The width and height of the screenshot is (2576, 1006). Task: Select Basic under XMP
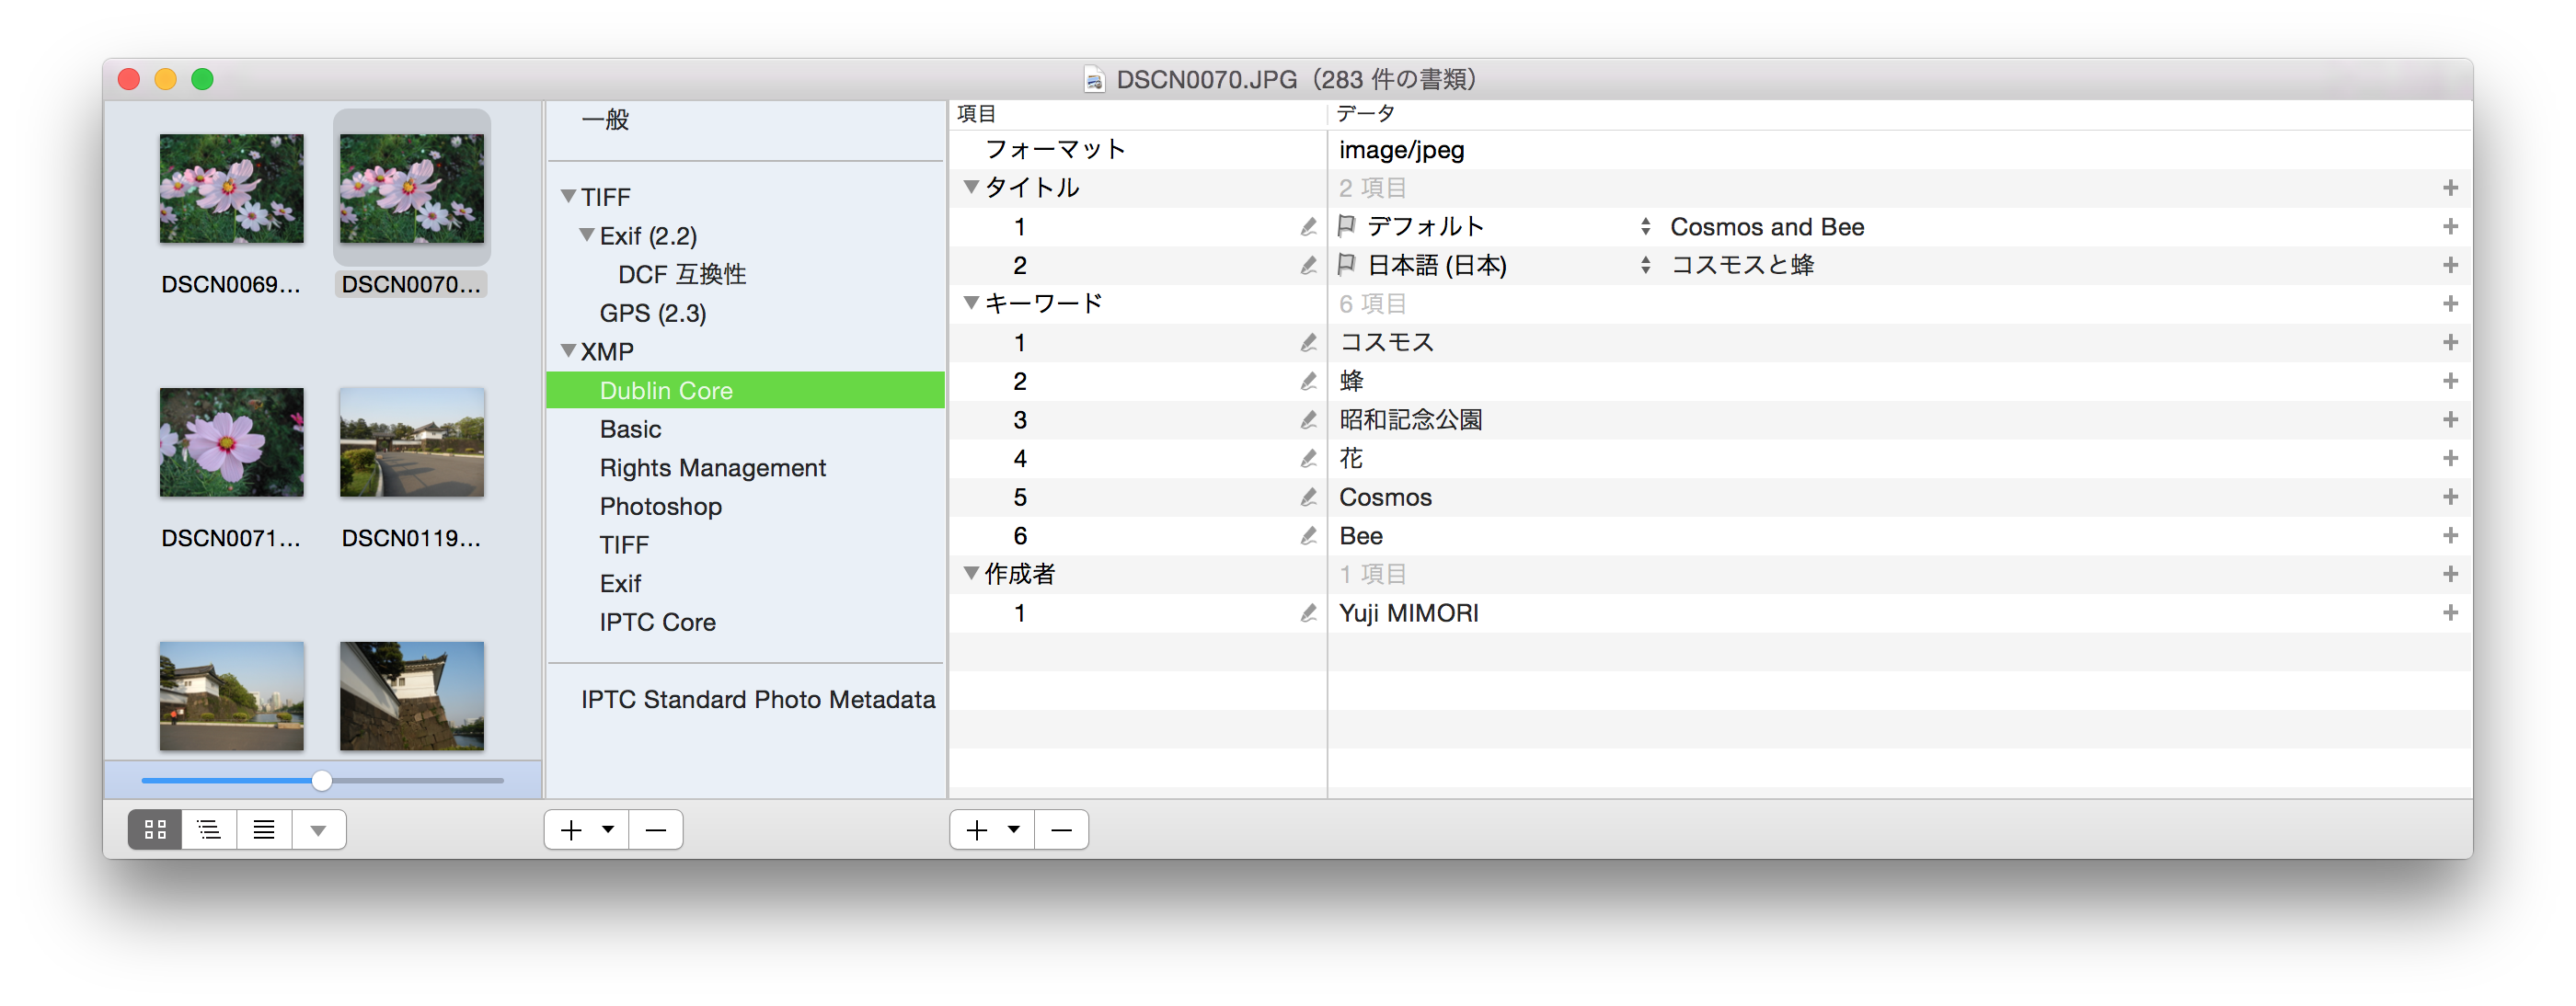(x=630, y=429)
